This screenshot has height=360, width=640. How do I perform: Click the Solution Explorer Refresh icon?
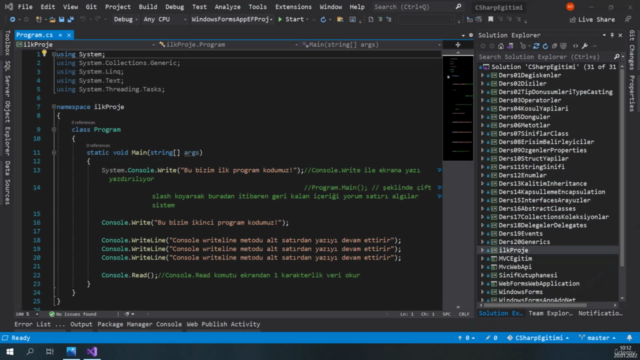pos(545,46)
